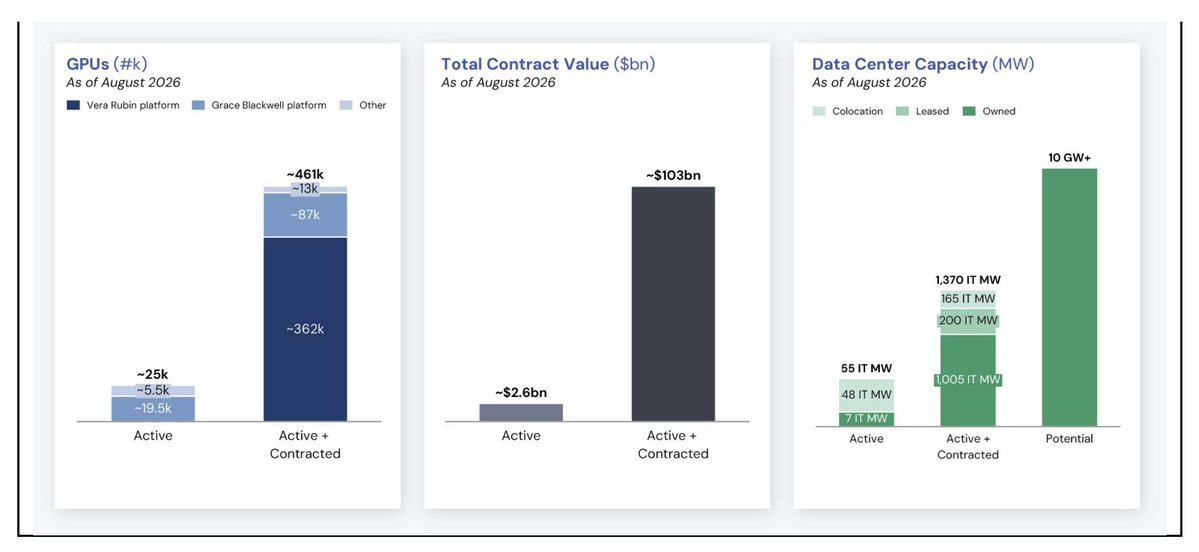Click the Other legend swatch in GPUs chart
This screenshot has width=1199, height=552.
tap(347, 106)
